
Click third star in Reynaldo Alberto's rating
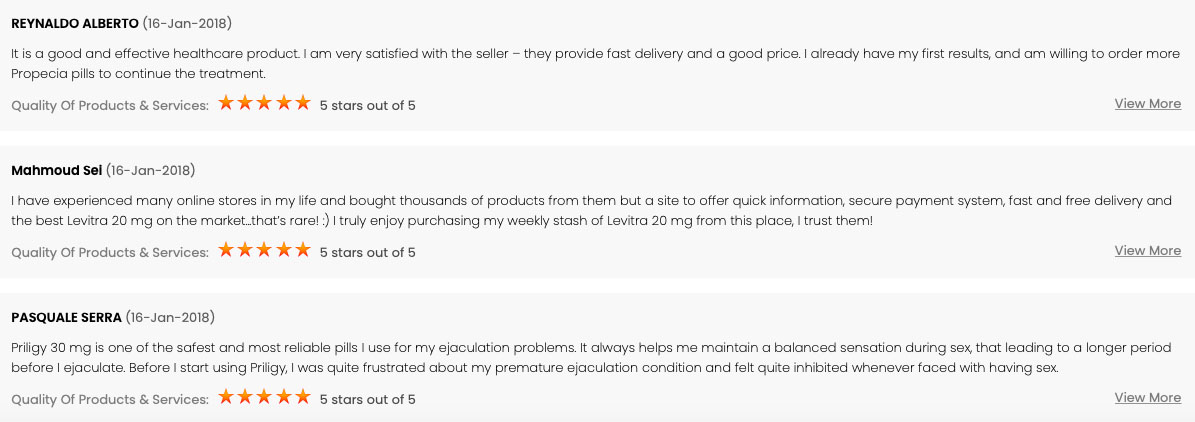click(x=264, y=103)
